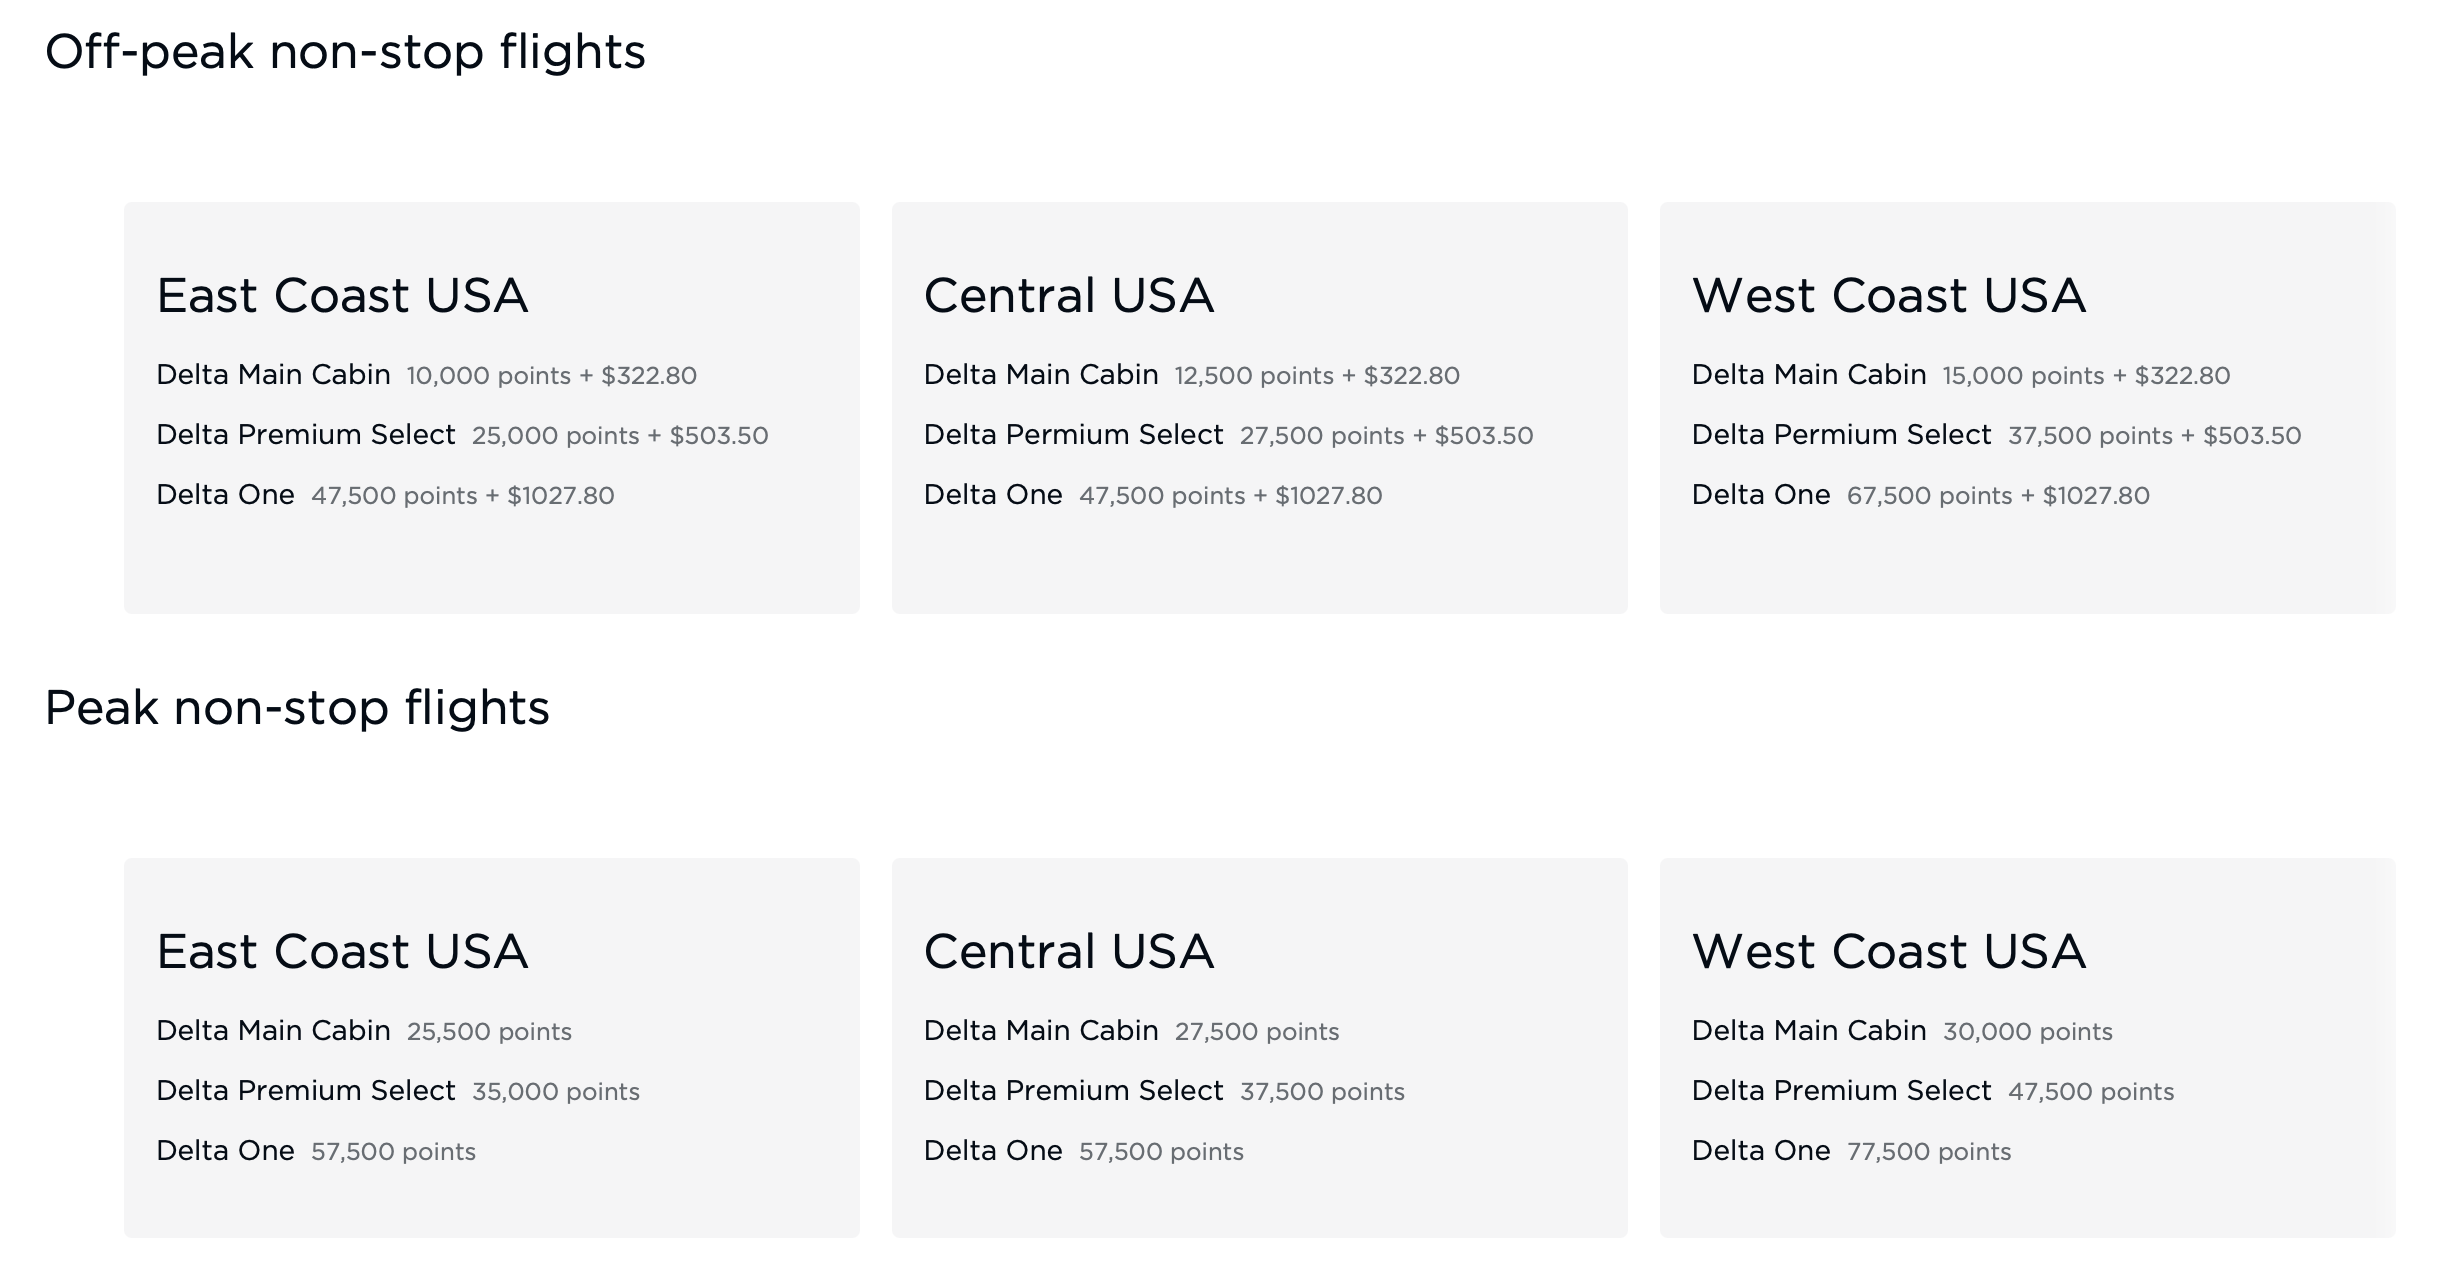Select the peak East Coast USA card title
The height and width of the screenshot is (1278, 2460).
click(x=342, y=951)
